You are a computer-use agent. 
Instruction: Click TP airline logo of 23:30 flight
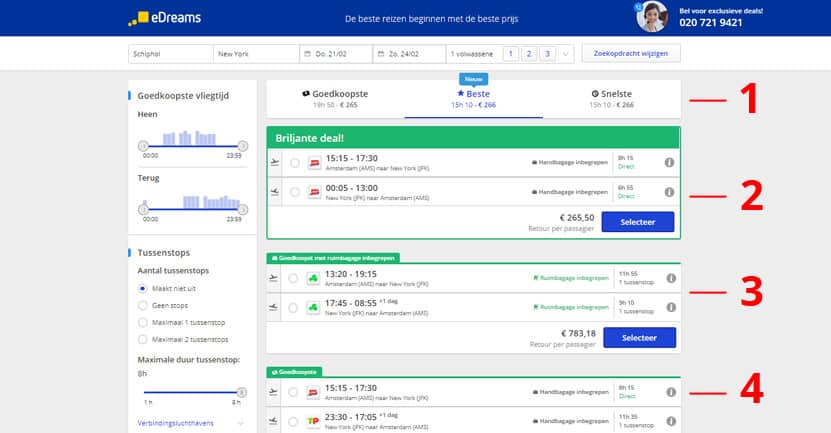pos(313,421)
